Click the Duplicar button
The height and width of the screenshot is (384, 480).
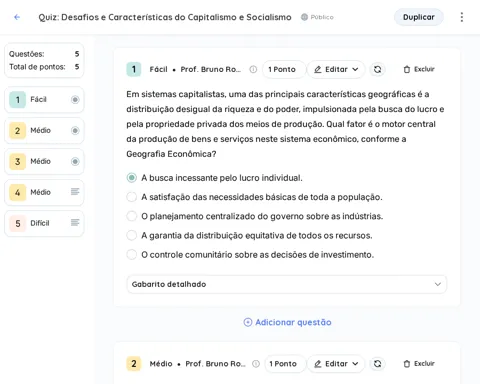[x=419, y=17]
